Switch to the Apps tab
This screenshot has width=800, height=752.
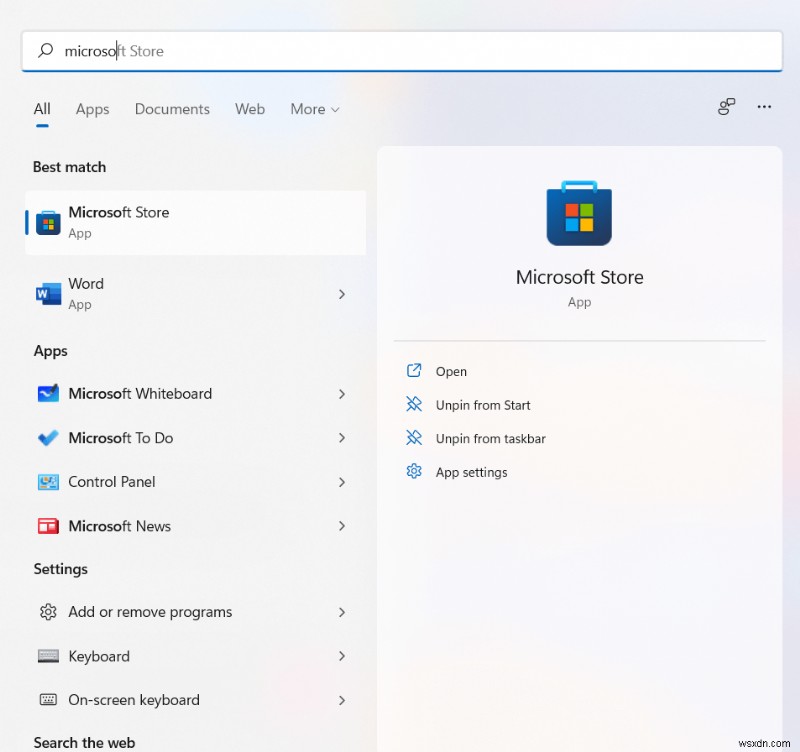tap(92, 109)
